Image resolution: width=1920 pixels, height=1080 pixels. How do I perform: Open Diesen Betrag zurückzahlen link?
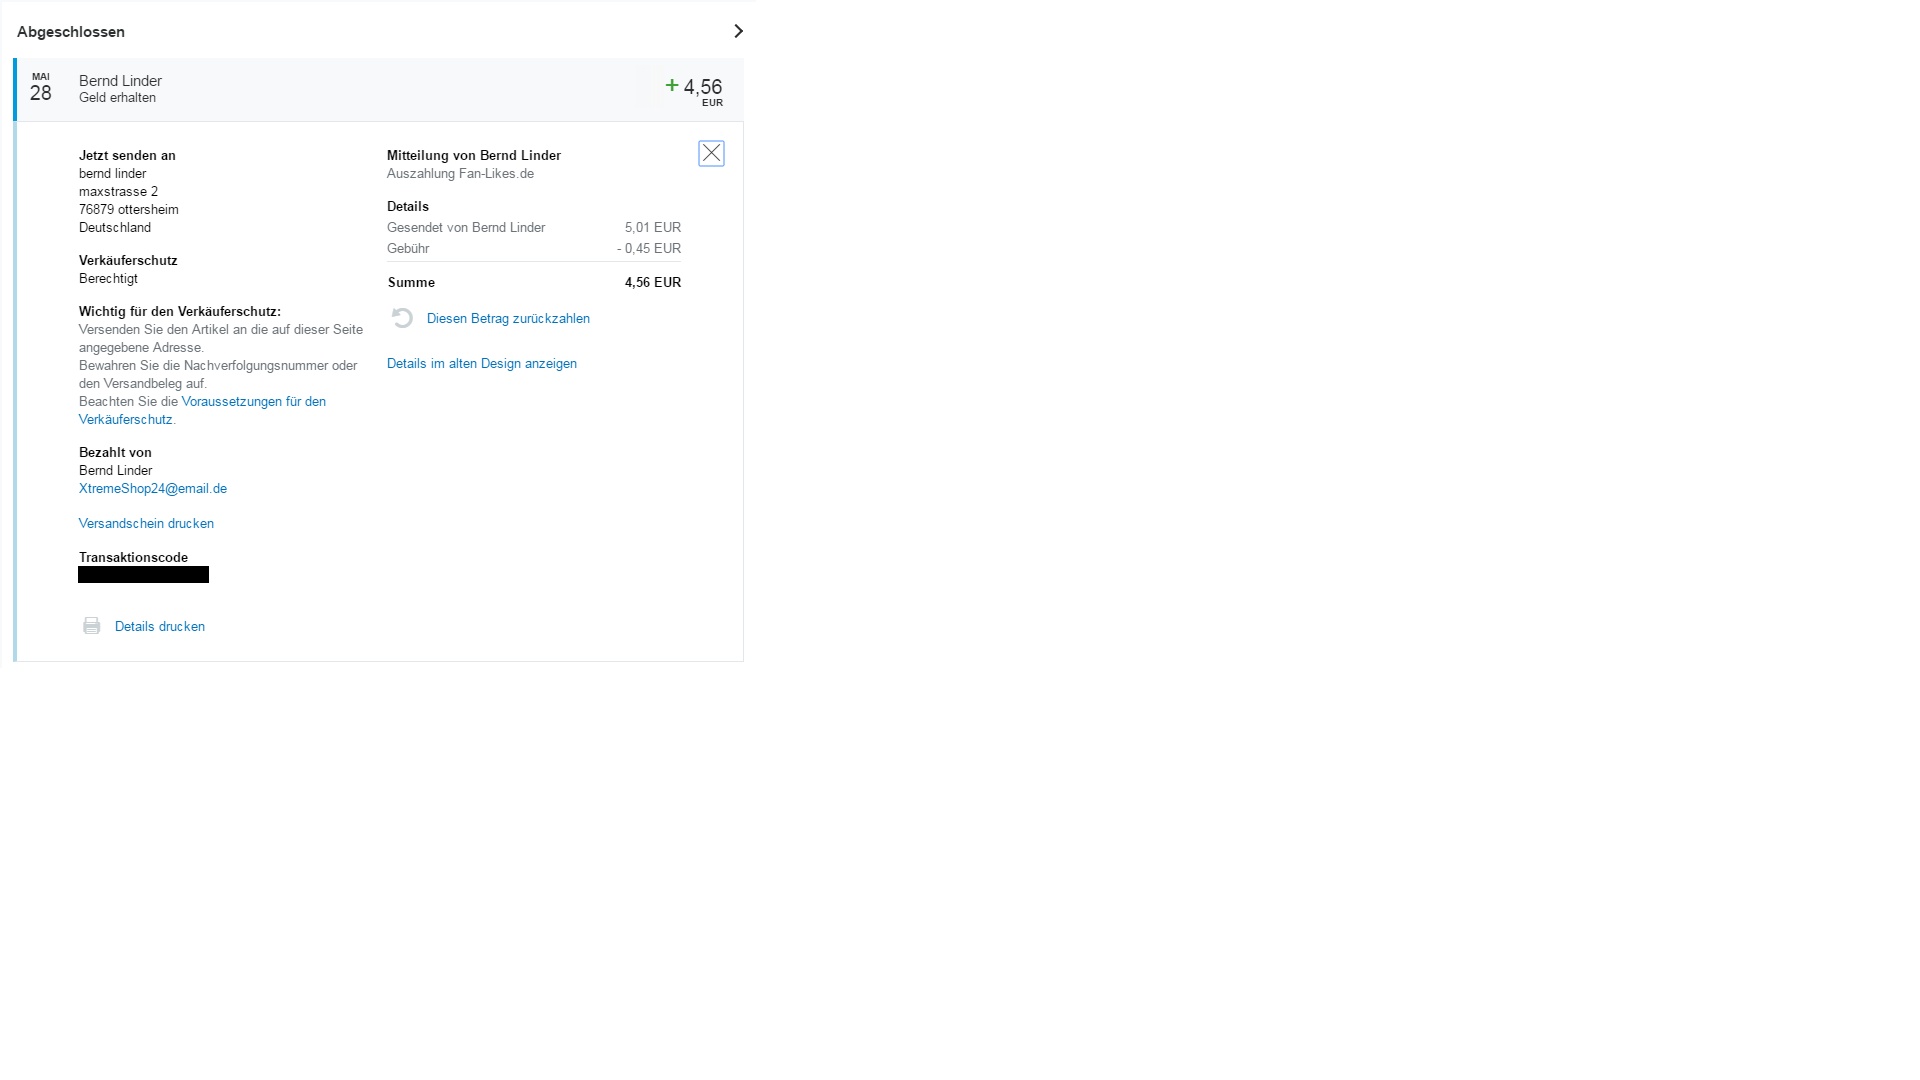coord(508,318)
